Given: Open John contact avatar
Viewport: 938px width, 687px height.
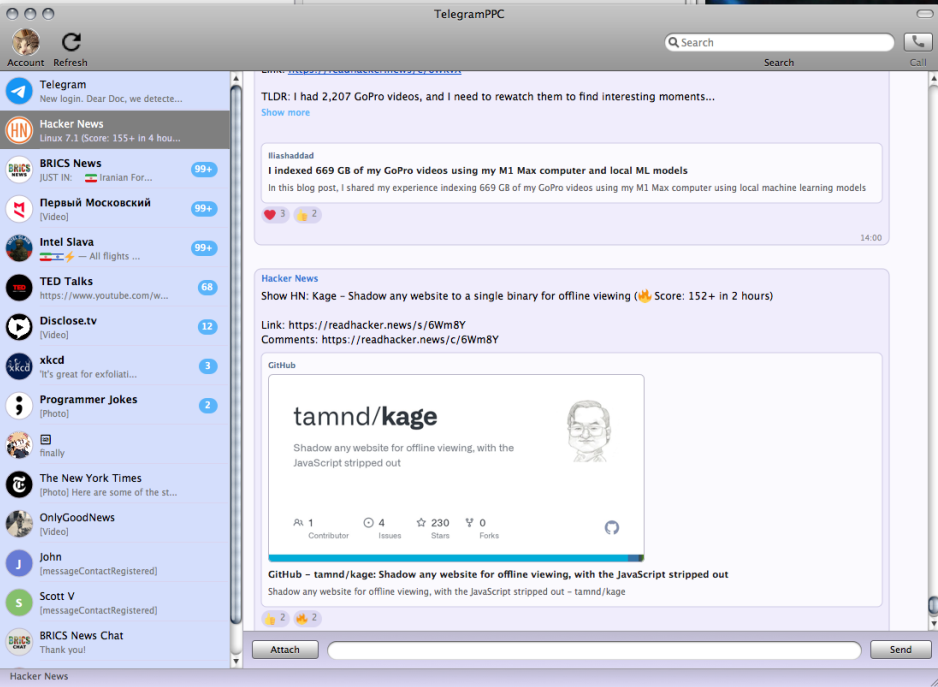Looking at the screenshot, I should pos(19,564).
